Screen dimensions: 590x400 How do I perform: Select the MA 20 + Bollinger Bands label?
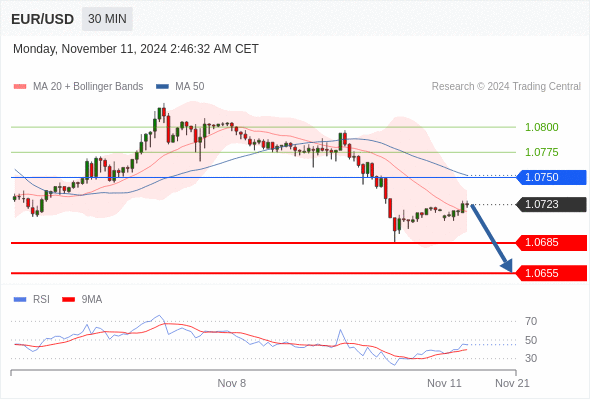[88, 87]
